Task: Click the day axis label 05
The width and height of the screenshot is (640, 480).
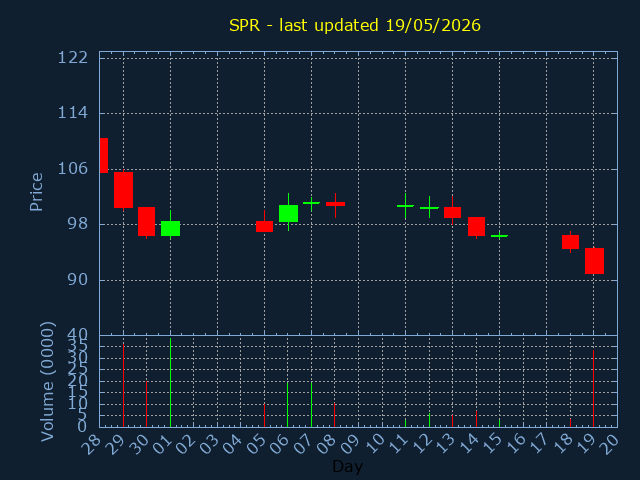Action: tap(256, 444)
